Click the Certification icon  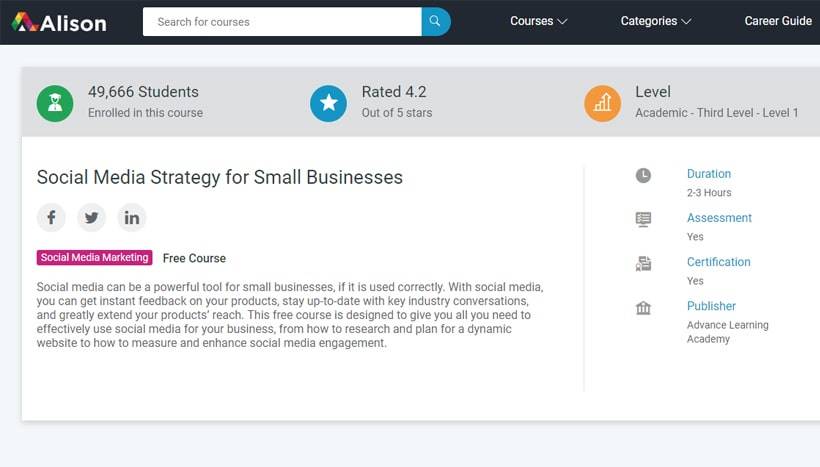pos(643,263)
